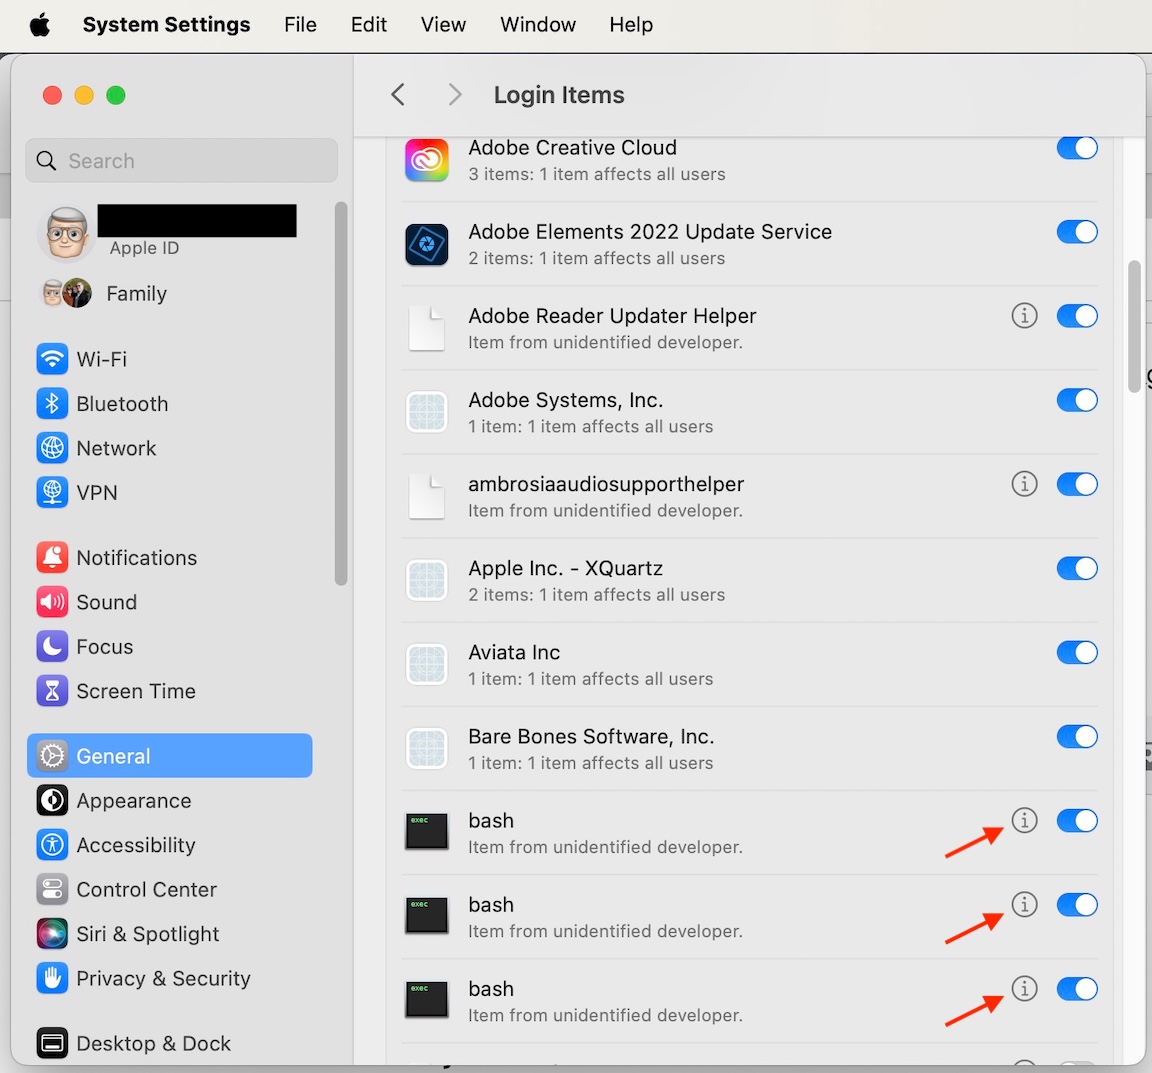Click the Apple ID memoji avatar

66,234
